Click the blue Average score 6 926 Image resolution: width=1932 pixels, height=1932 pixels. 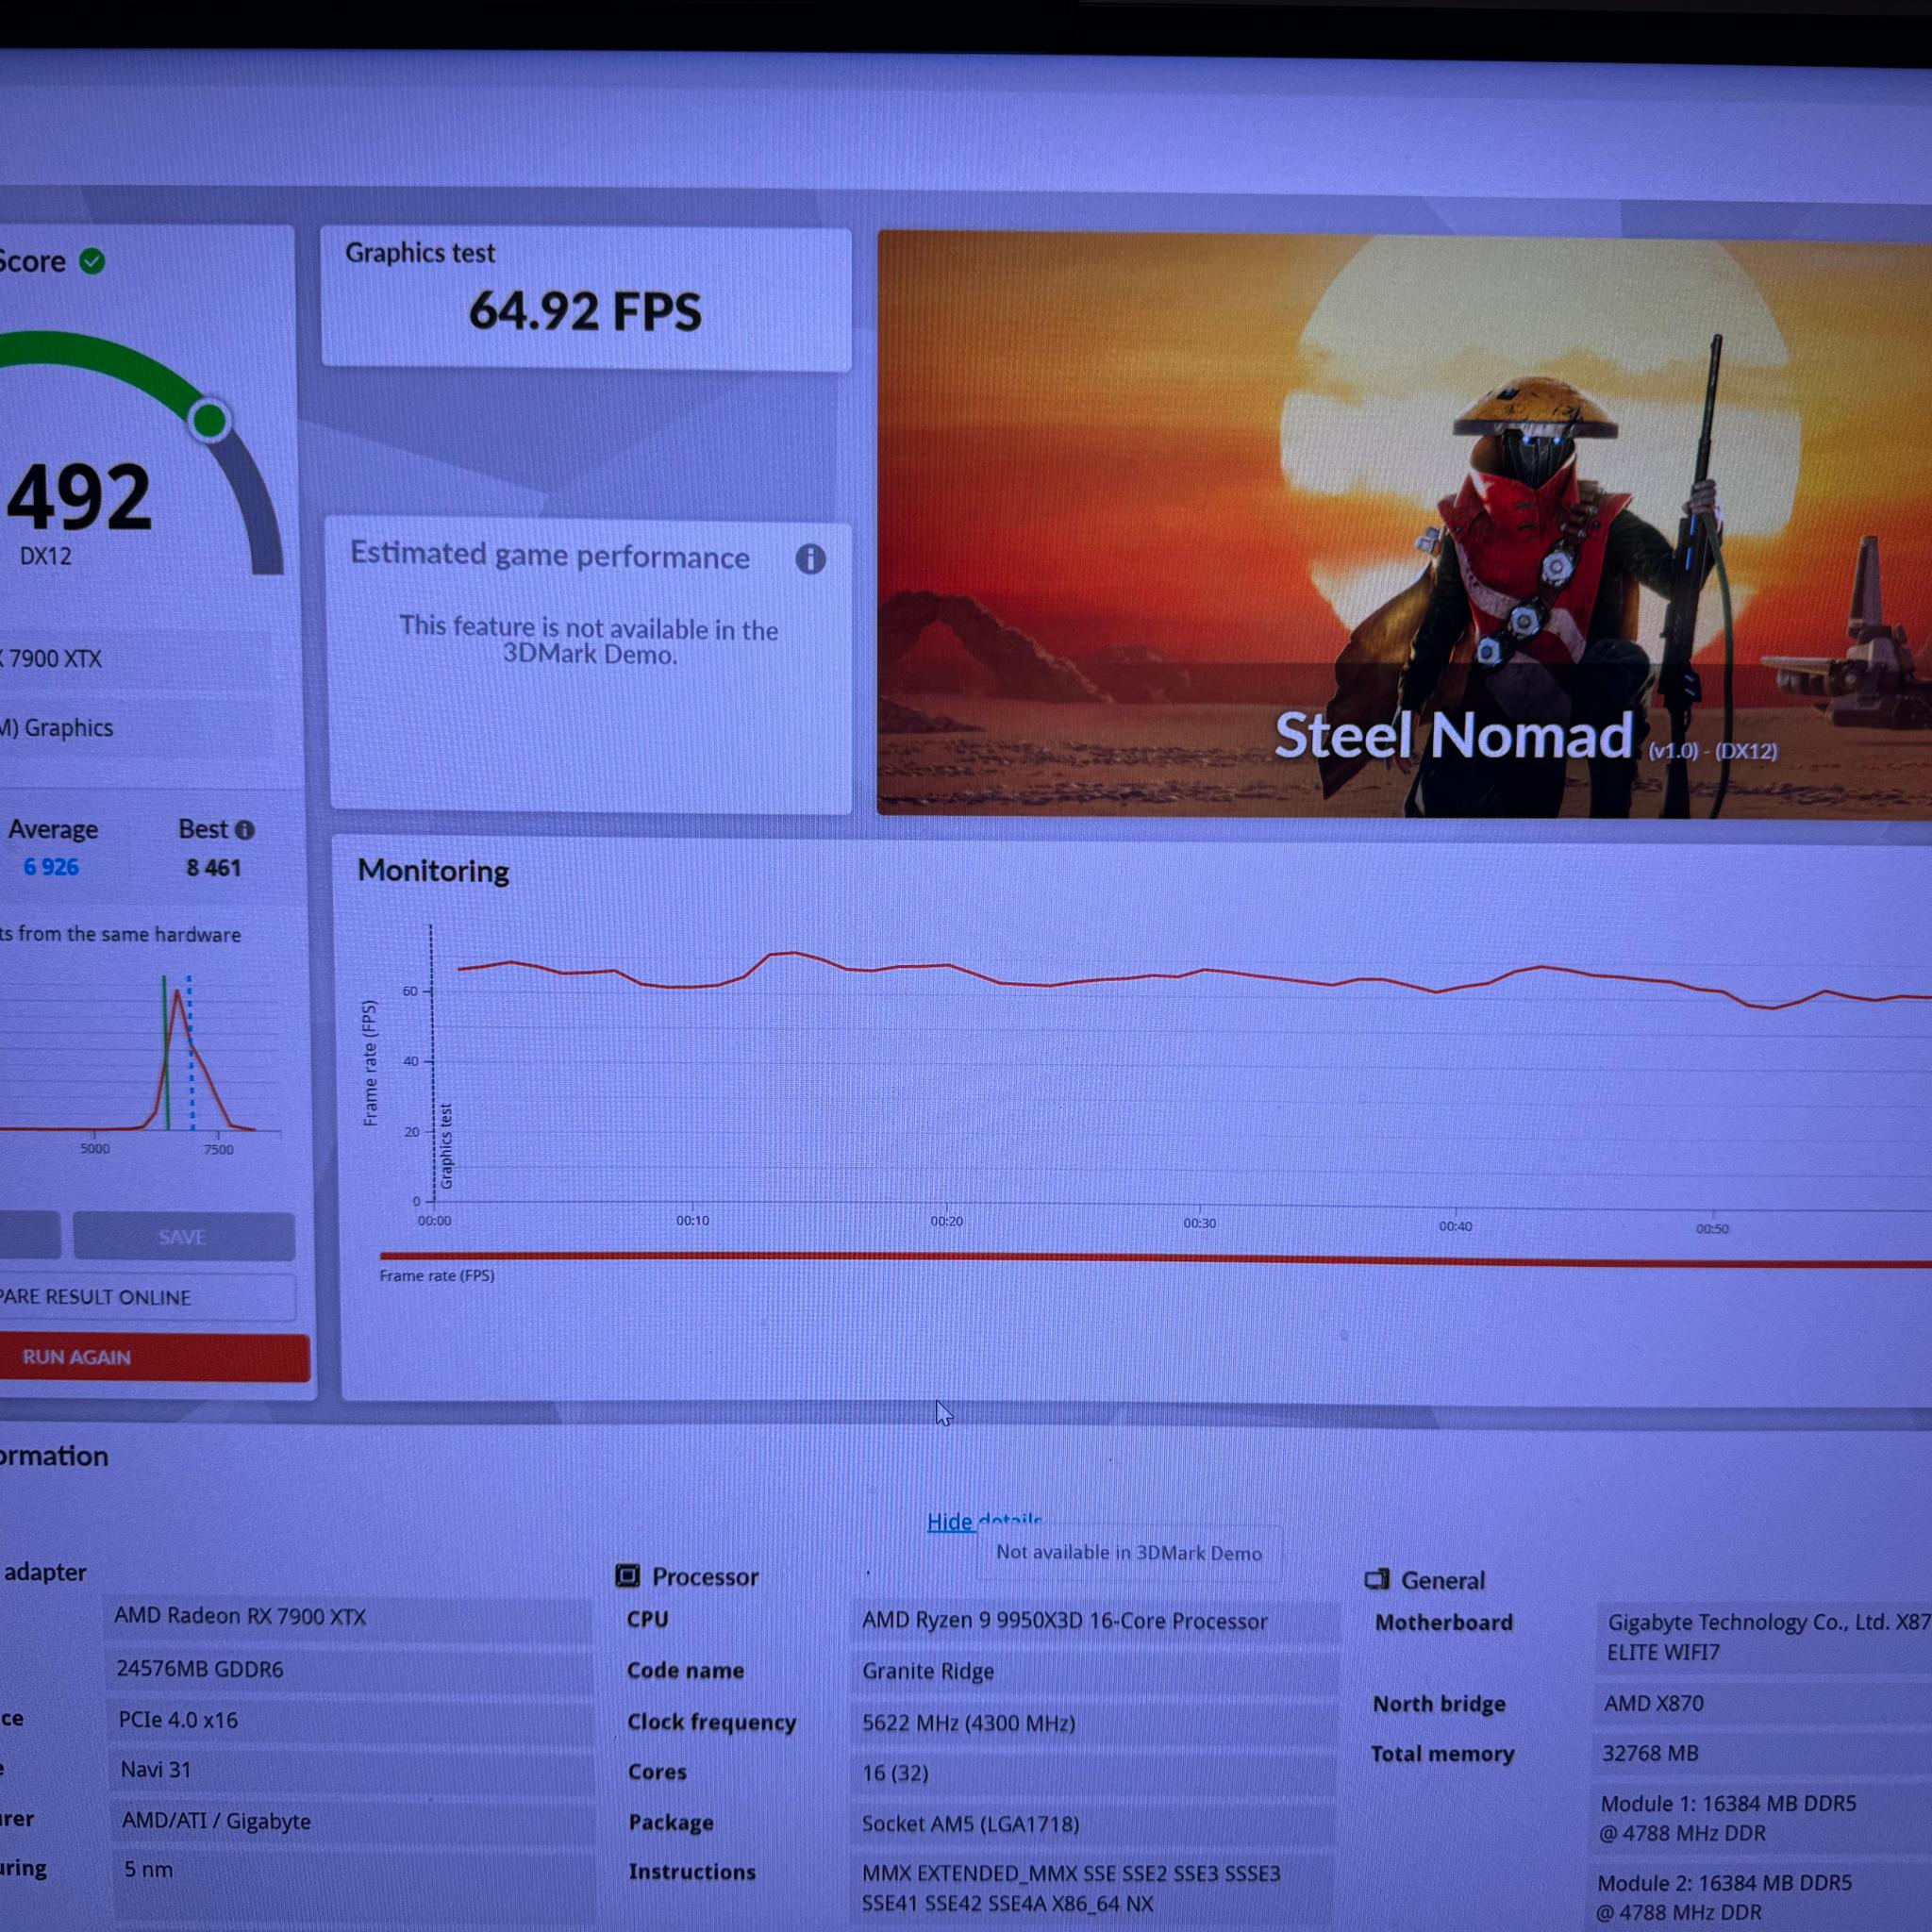click(51, 867)
